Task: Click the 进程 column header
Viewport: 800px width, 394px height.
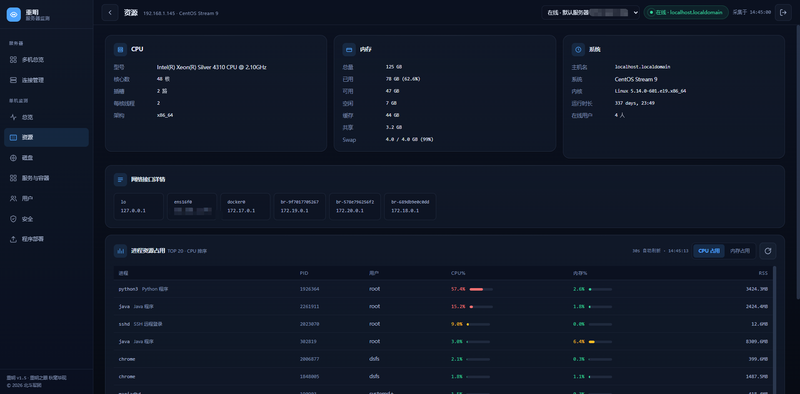Action: pos(123,273)
